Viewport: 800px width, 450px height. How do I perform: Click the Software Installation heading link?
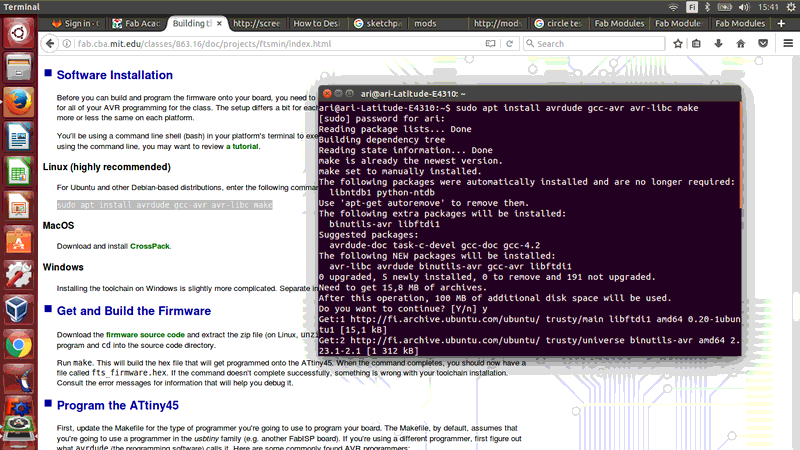click(x=115, y=75)
